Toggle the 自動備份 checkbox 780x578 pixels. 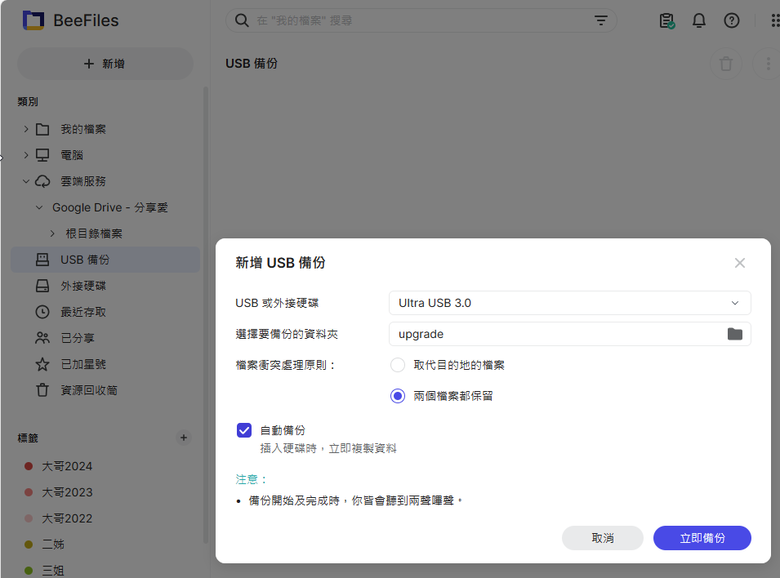(x=244, y=430)
